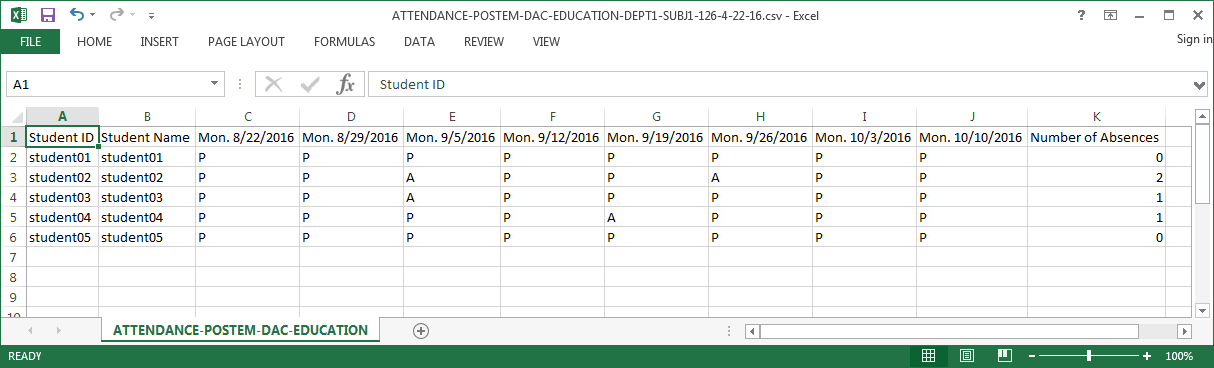Add a new sheet with the plus icon

[x=421, y=330]
